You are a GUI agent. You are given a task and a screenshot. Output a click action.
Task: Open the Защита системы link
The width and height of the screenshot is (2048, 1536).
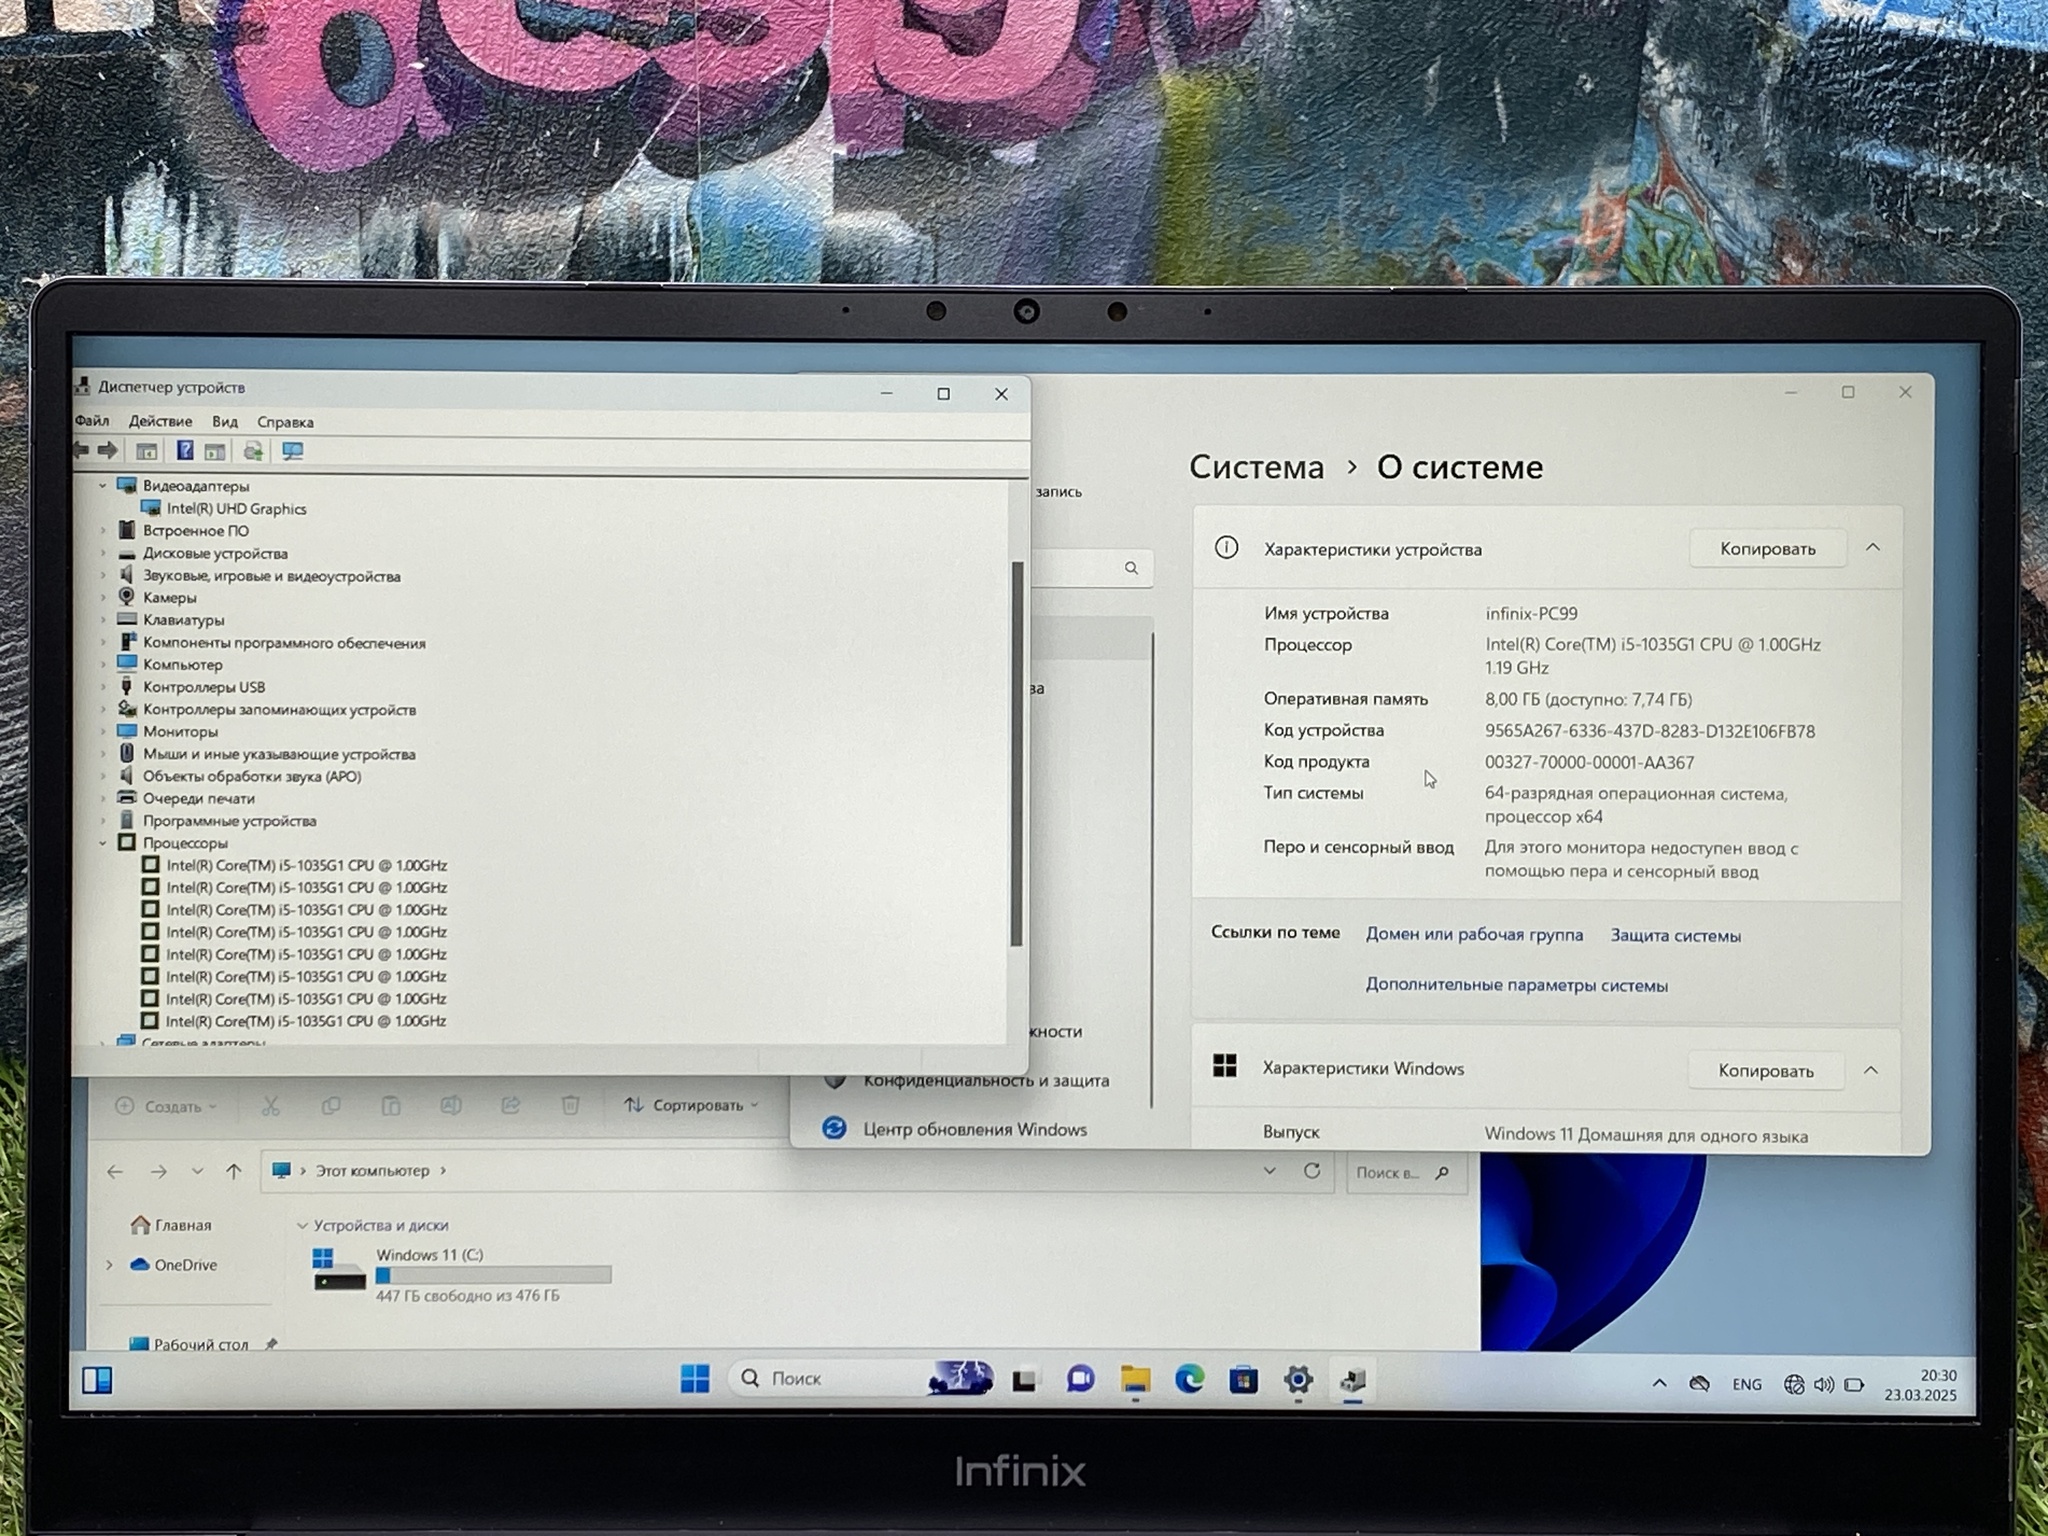click(x=1675, y=936)
